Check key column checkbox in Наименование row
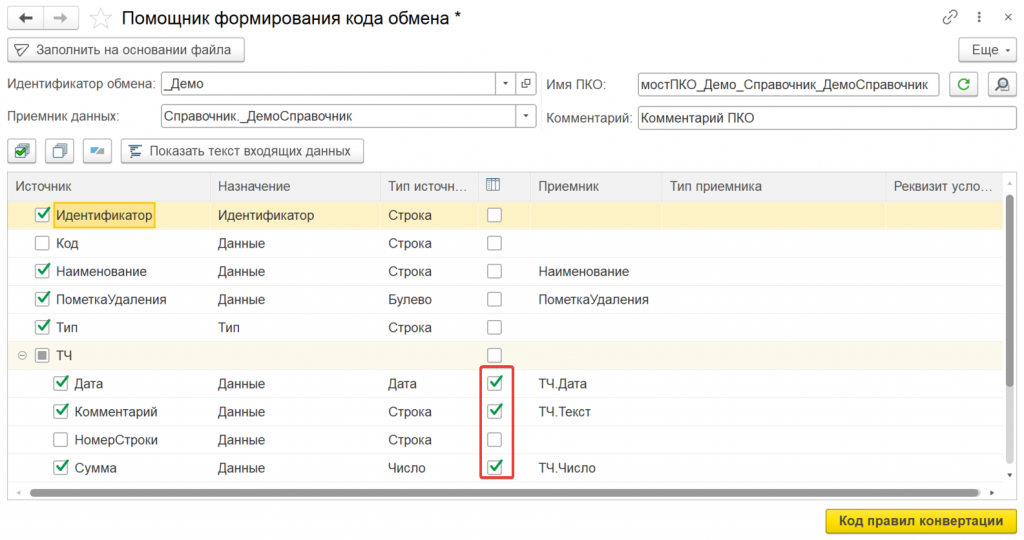 [x=495, y=271]
